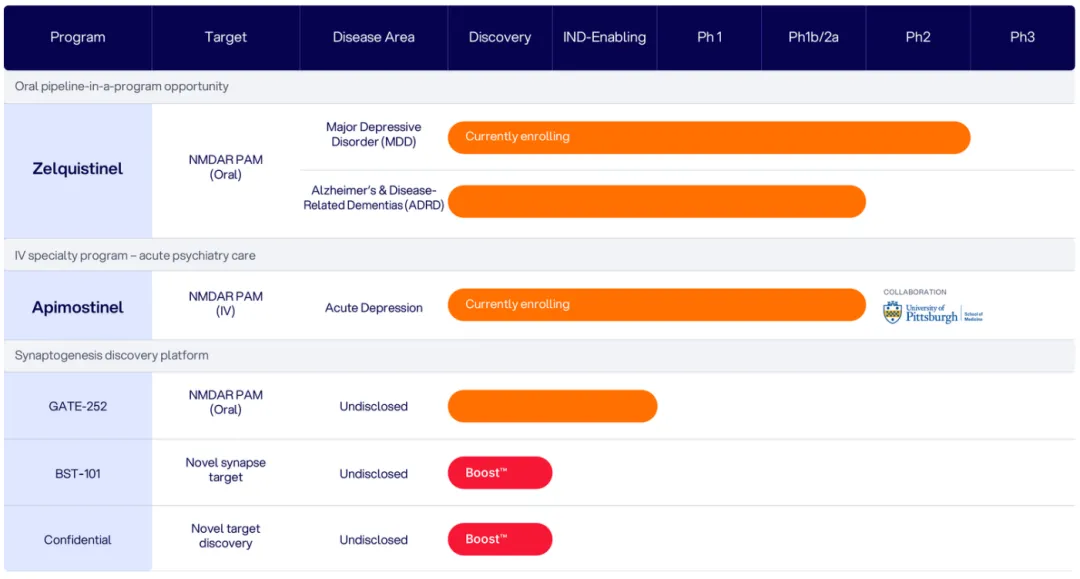This screenshot has height=579, width=1080.
Task: Select the BST-101 program row
Action: pos(78,473)
